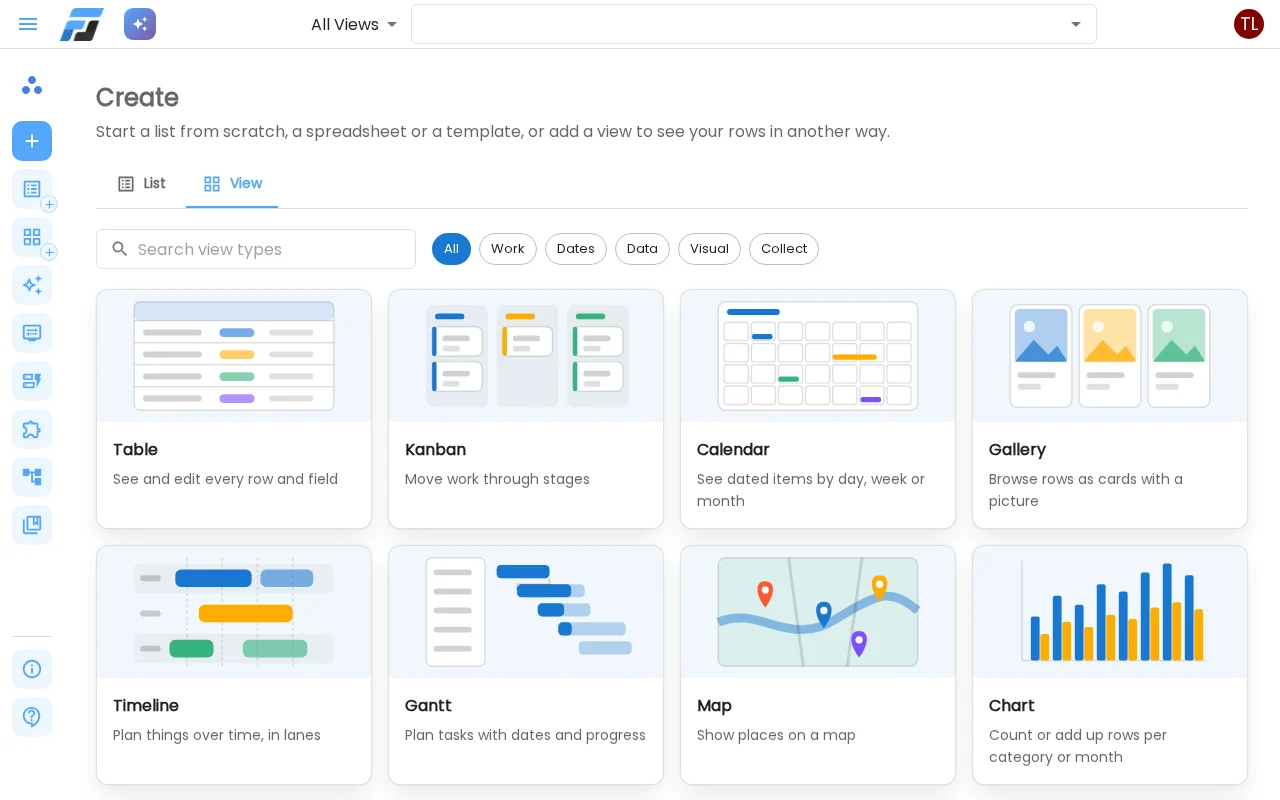The height and width of the screenshot is (800, 1280).
Task: Focus the Search view types field
Action: click(256, 249)
